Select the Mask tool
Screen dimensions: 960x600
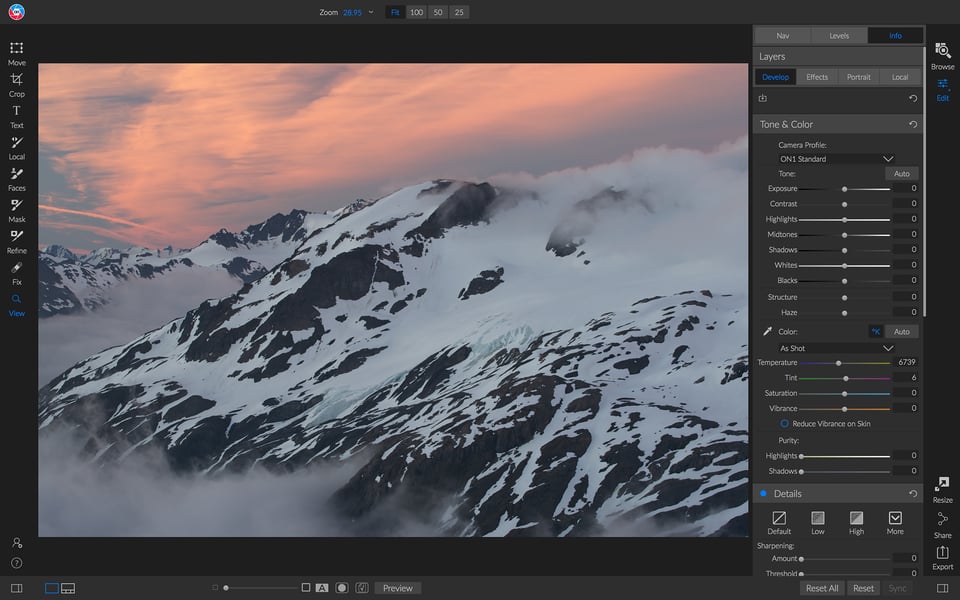click(17, 211)
